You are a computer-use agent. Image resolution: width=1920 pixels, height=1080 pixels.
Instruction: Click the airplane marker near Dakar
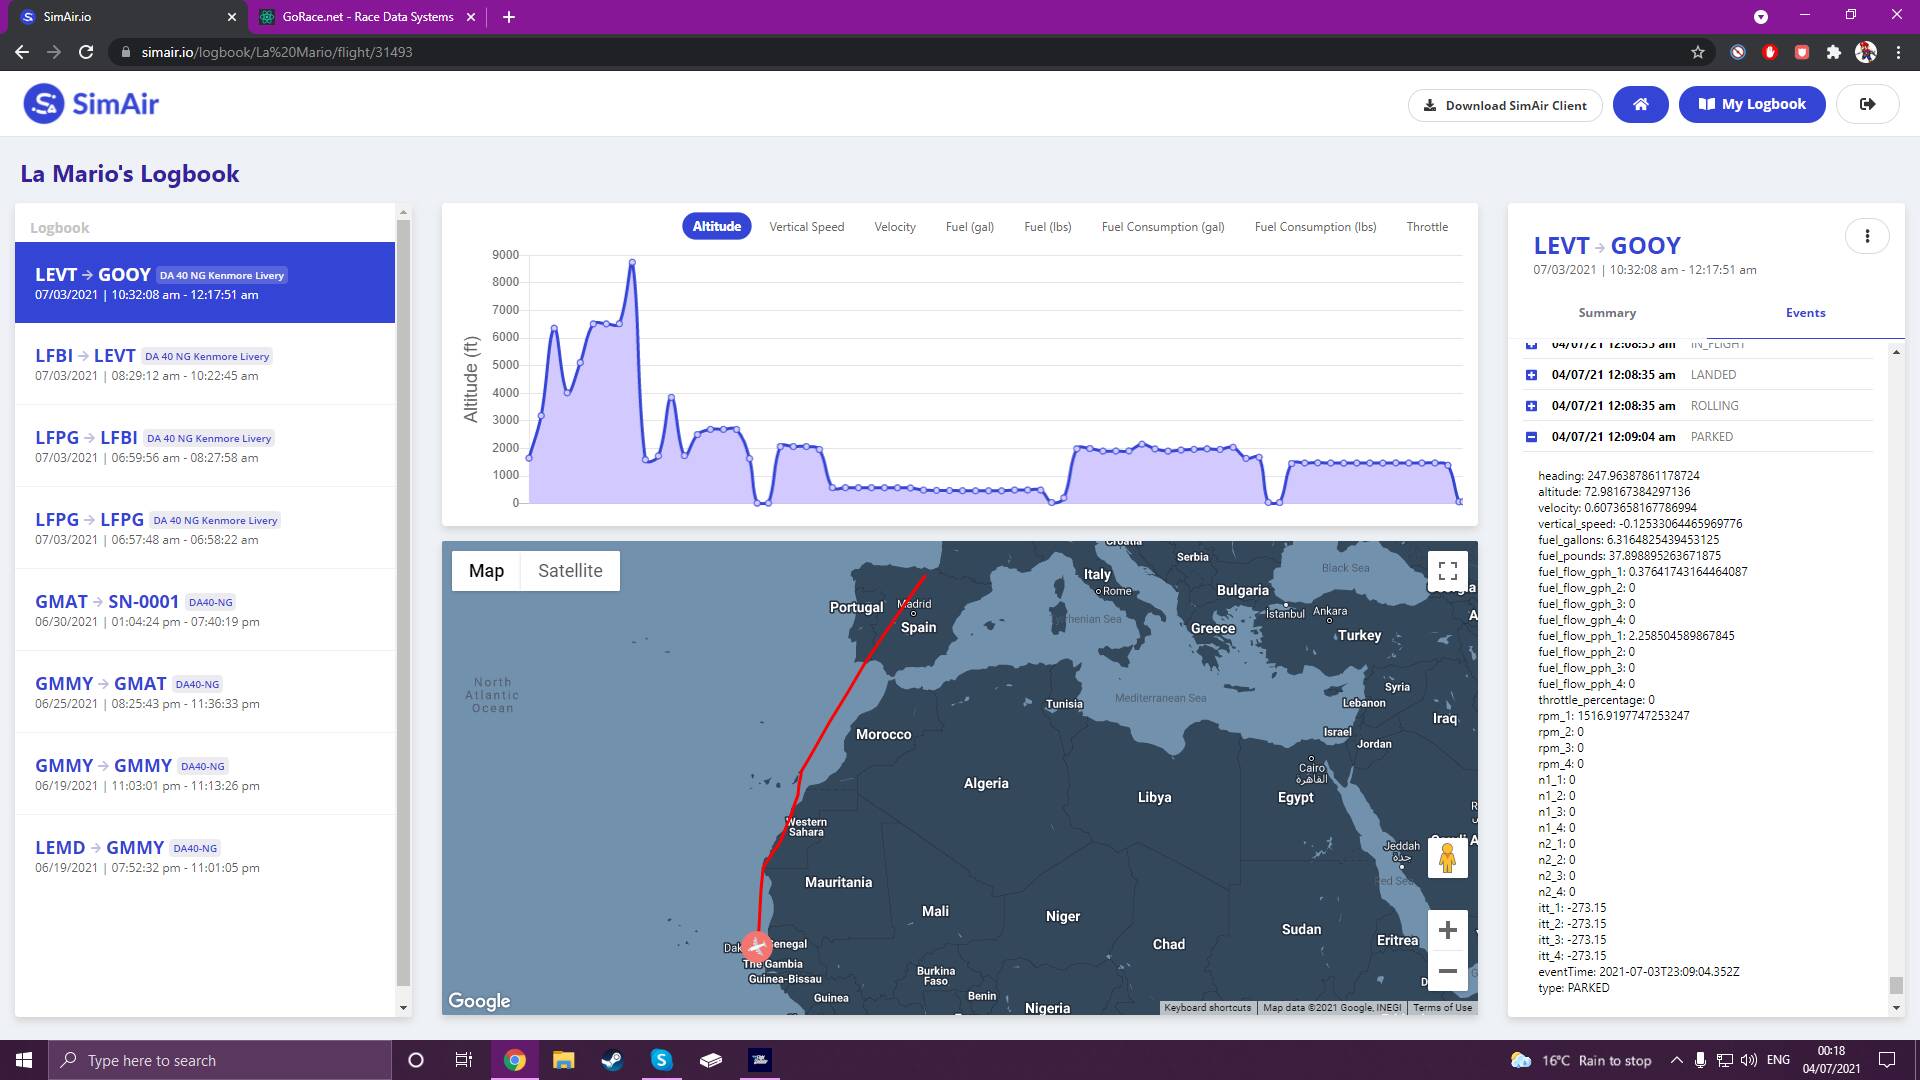[757, 946]
